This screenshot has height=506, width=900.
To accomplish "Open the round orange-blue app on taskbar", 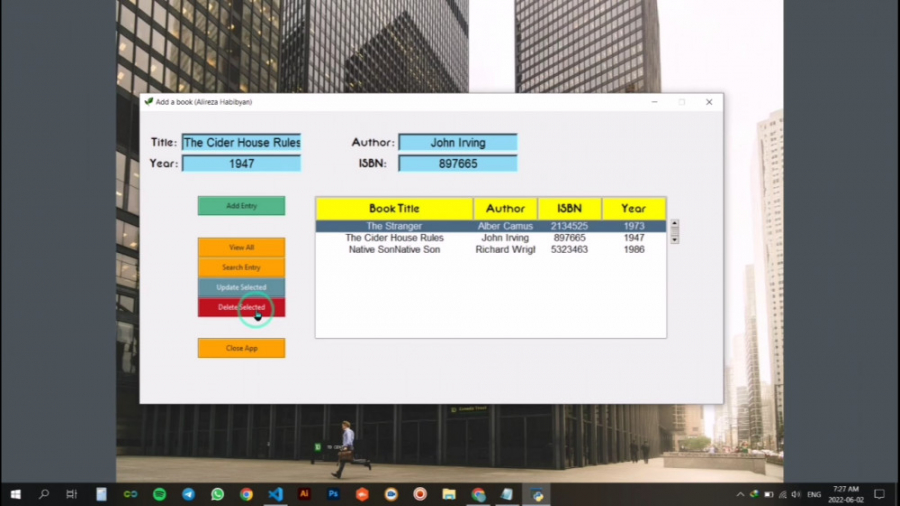I will tap(391, 494).
